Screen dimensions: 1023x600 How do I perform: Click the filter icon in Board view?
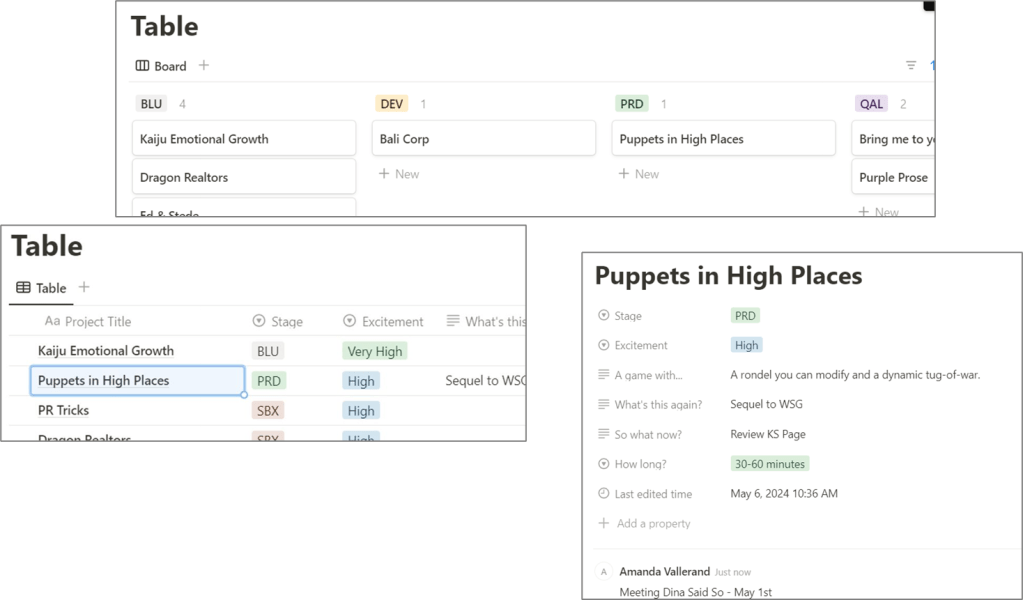pos(911,66)
